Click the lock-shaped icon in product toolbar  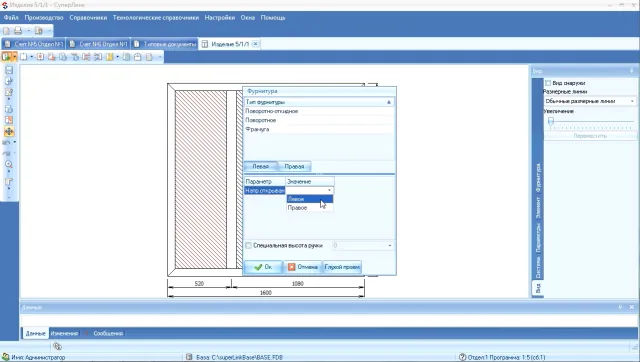(138, 57)
